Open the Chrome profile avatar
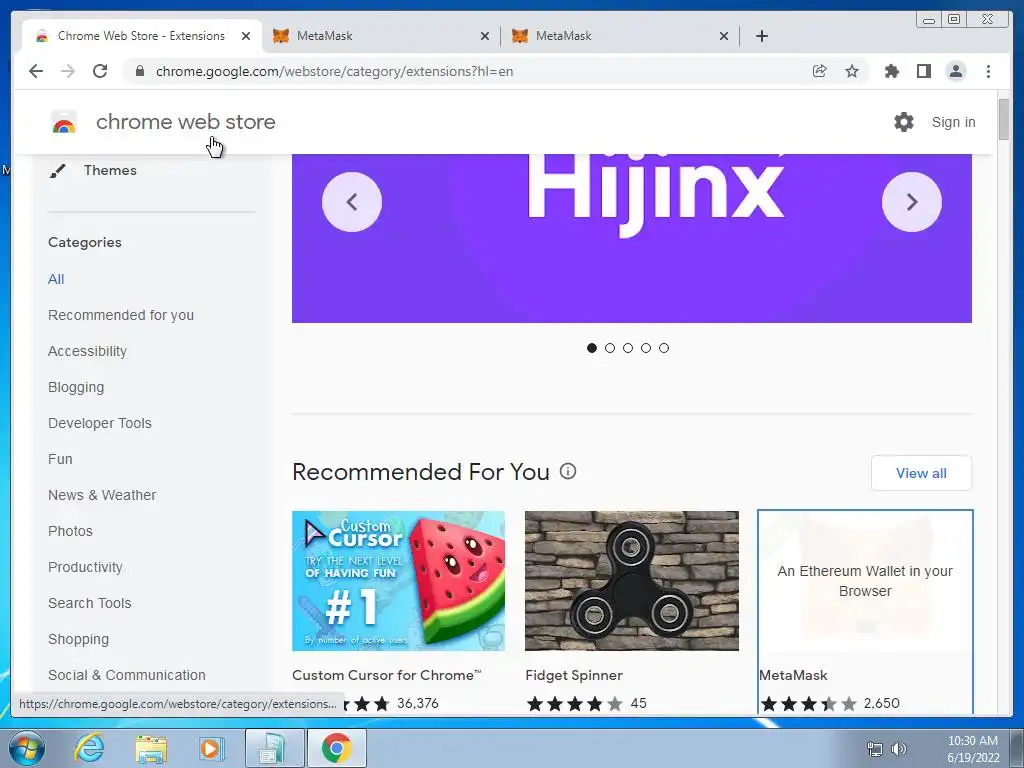Image resolution: width=1024 pixels, height=768 pixels. [955, 71]
